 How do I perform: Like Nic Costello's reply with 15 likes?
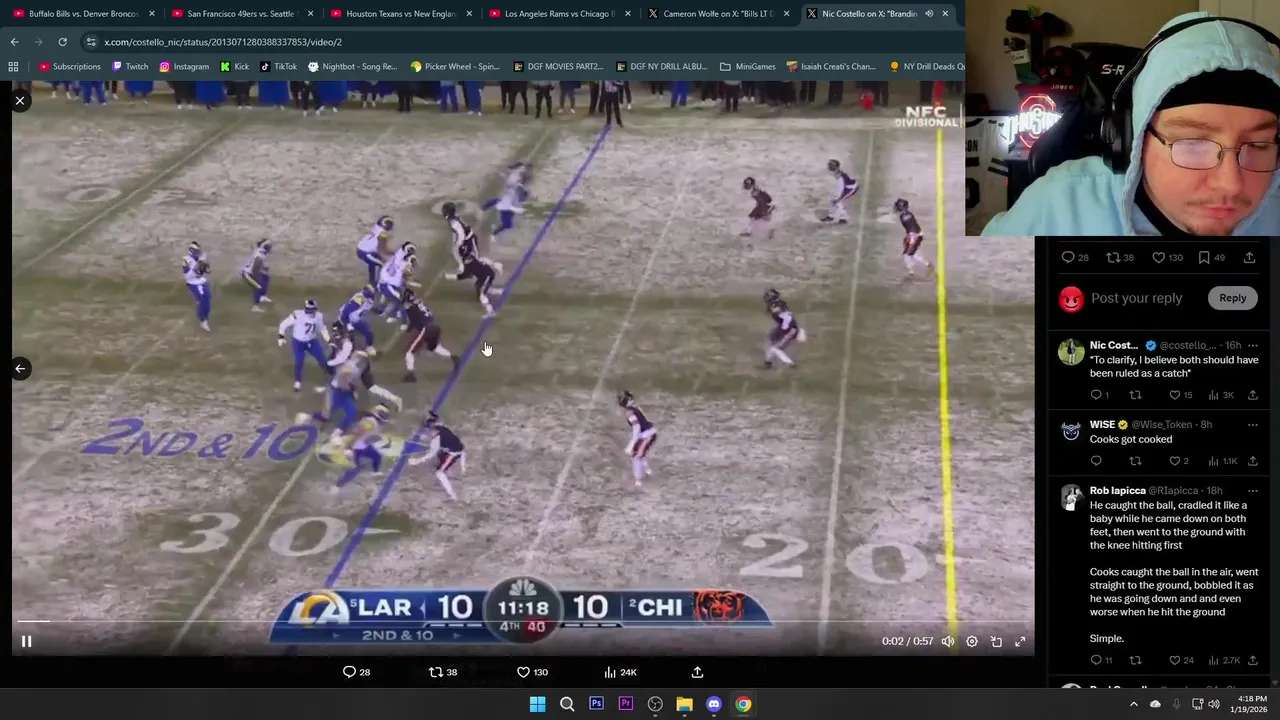(1181, 395)
